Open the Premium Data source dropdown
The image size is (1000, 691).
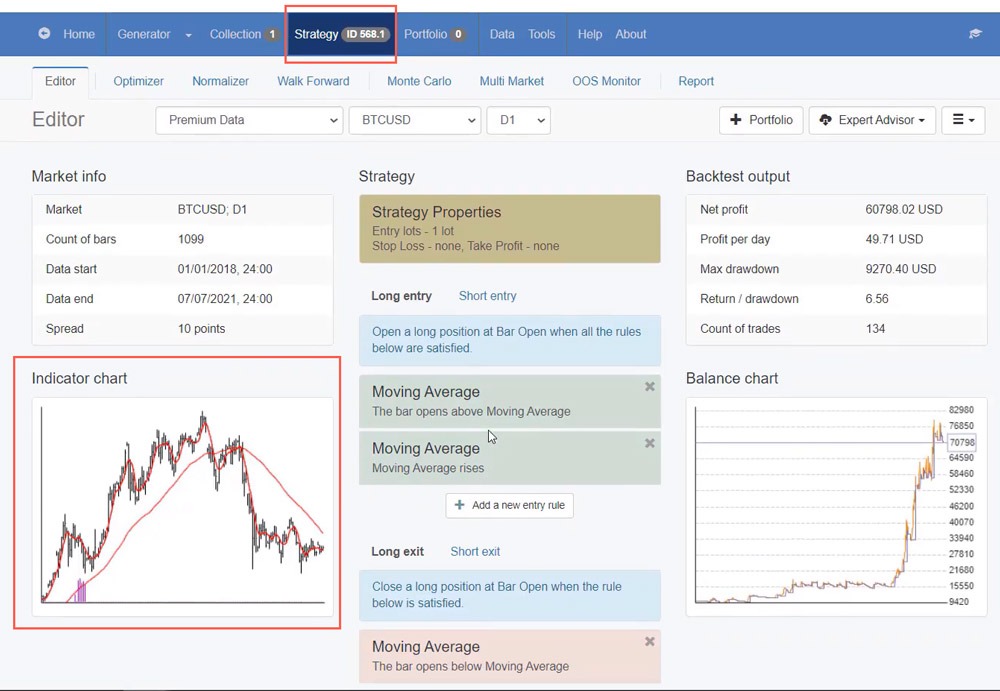(x=248, y=120)
